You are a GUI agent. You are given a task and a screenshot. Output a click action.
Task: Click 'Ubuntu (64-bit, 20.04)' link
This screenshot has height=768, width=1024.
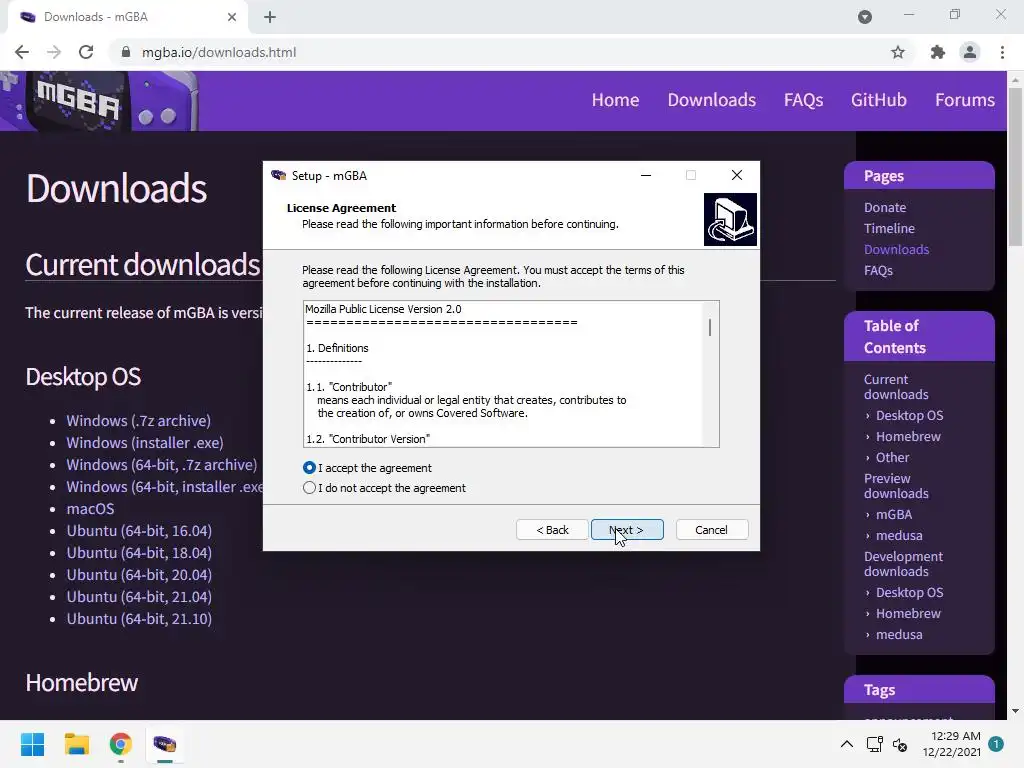139,575
